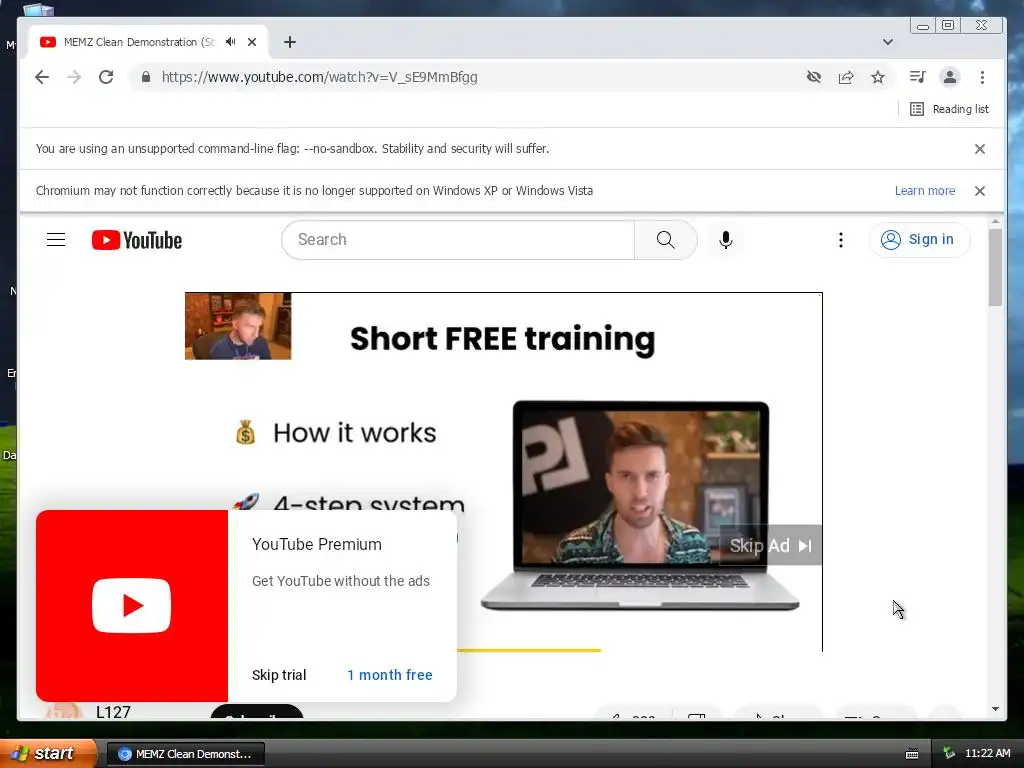This screenshot has height=768, width=1024.
Task: Open the media controls icon
Action: click(x=918, y=77)
